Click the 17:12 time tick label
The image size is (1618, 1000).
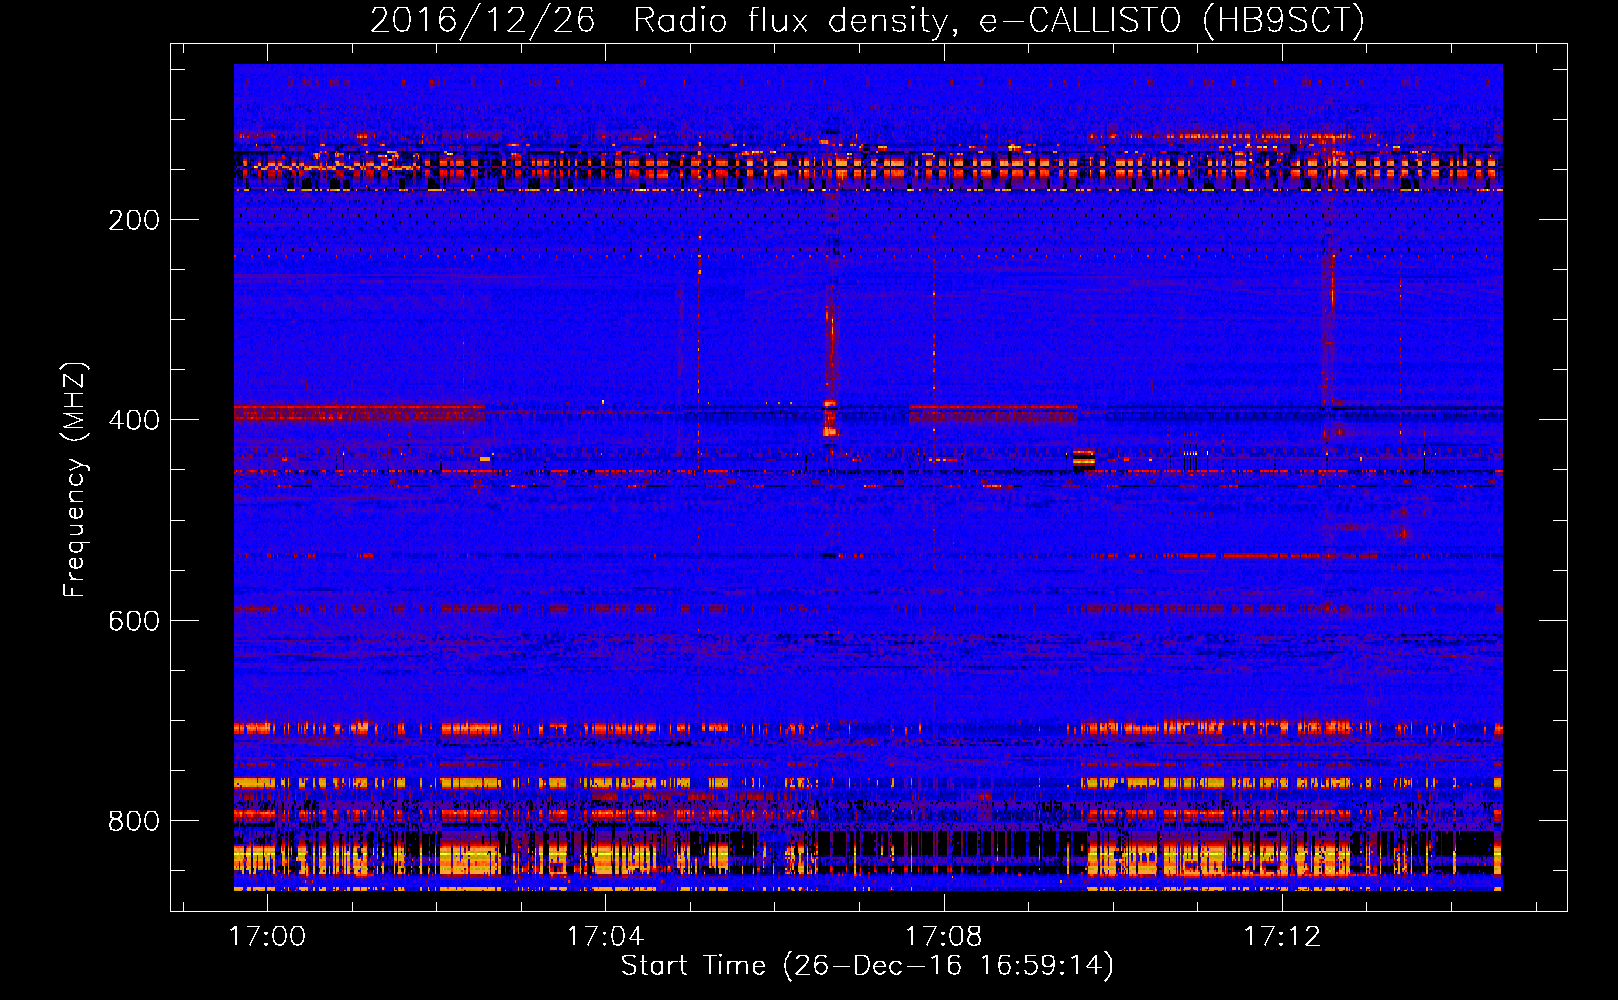(1281, 937)
